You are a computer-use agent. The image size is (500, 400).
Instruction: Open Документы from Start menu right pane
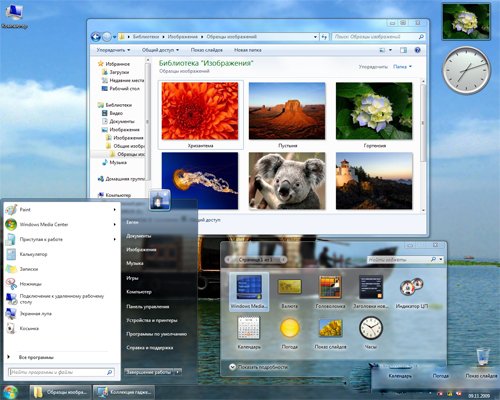coord(139,236)
